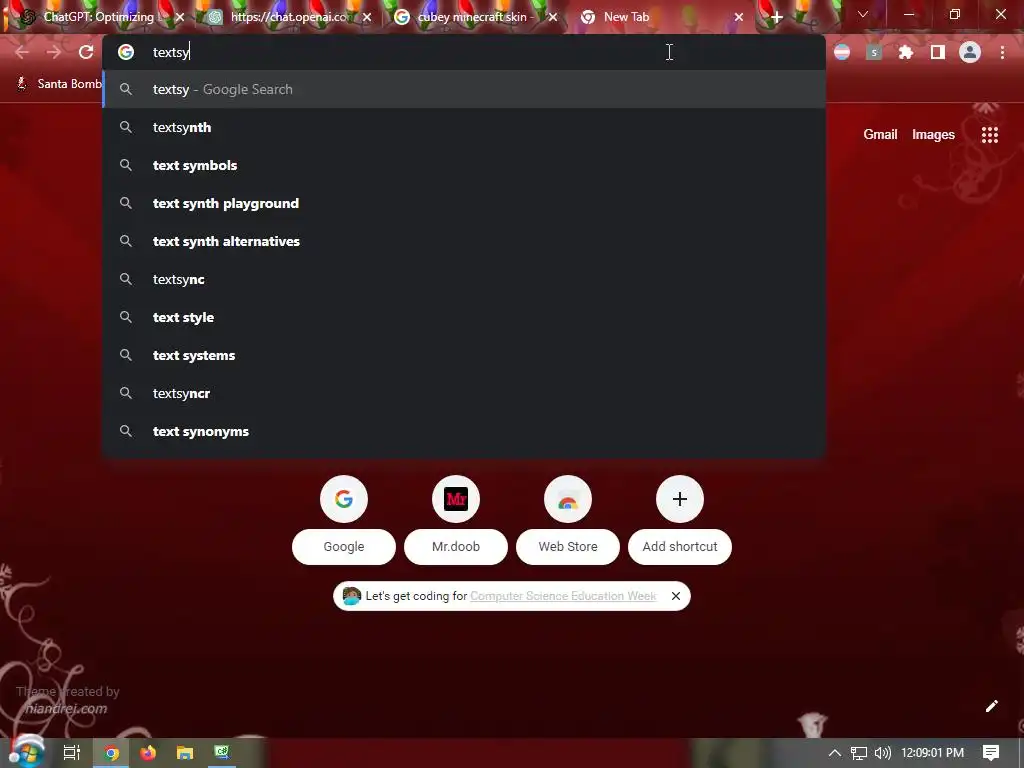Open the Images link

click(933, 135)
